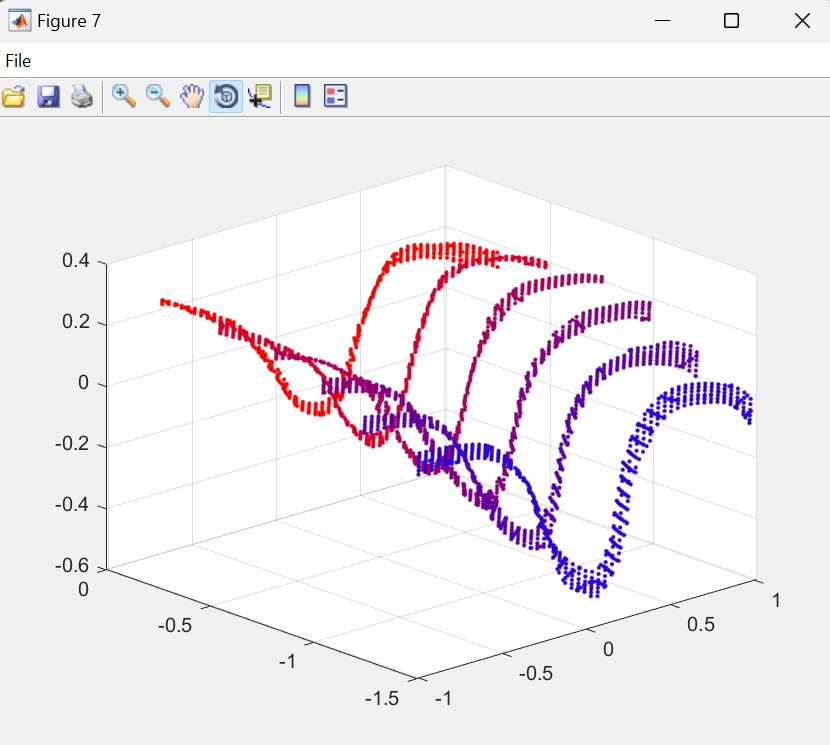Open the File menu
Screen dimensions: 830x745
coord(18,61)
